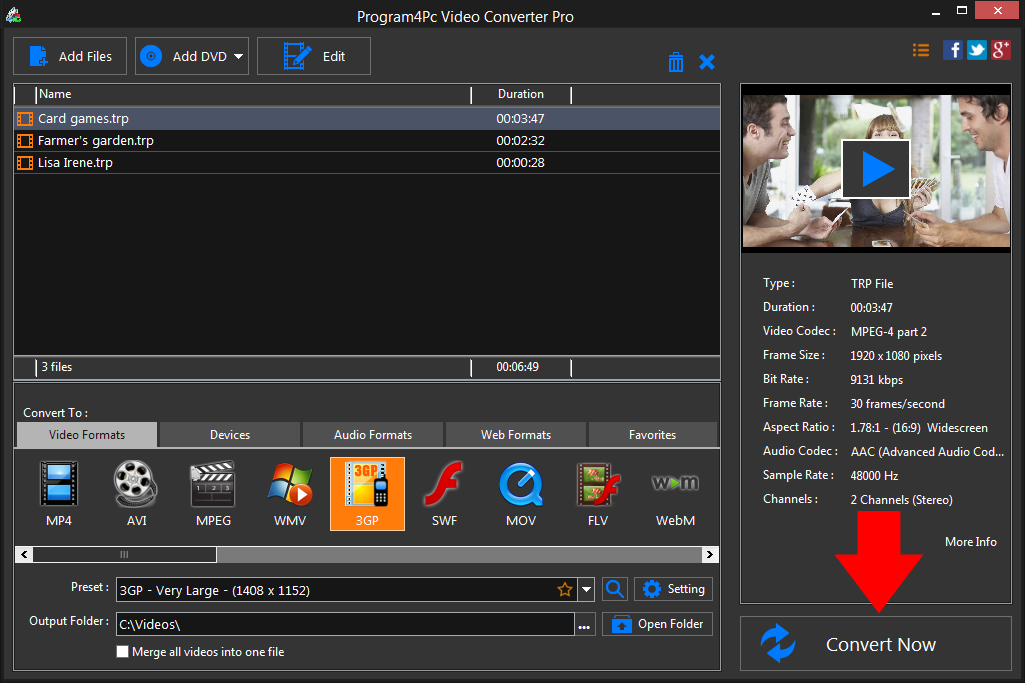Open the Audio Formats tab
Screen dimensions: 1025x683
(x=372, y=434)
